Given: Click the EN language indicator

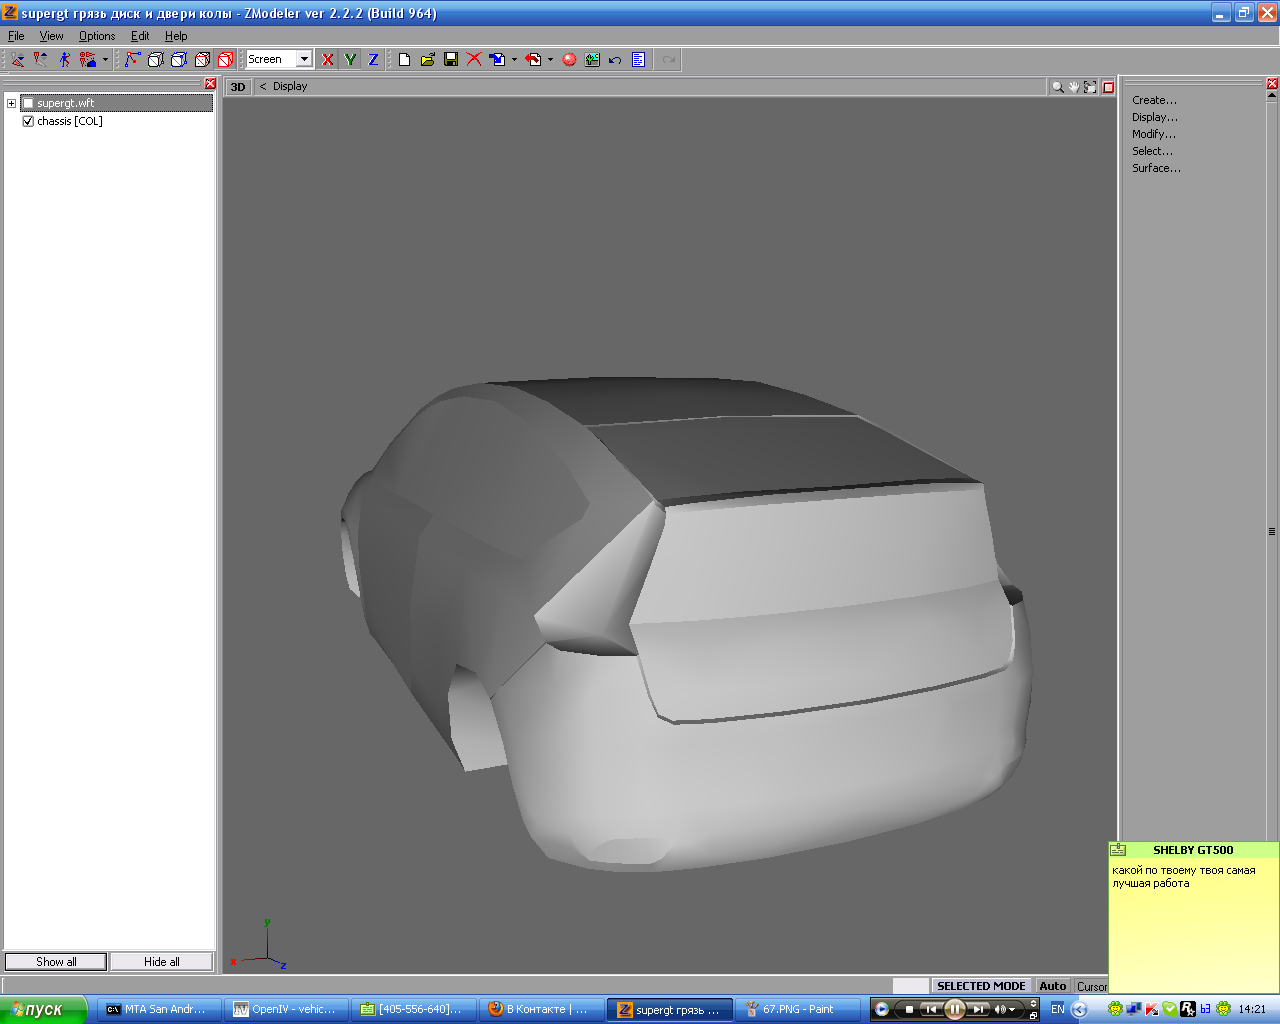Looking at the screenshot, I should (1058, 1010).
